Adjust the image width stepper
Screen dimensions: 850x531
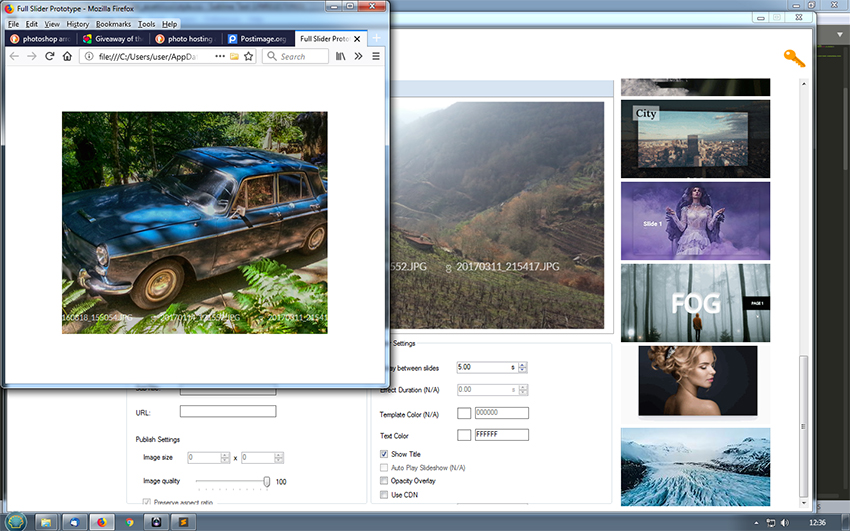point(225,457)
